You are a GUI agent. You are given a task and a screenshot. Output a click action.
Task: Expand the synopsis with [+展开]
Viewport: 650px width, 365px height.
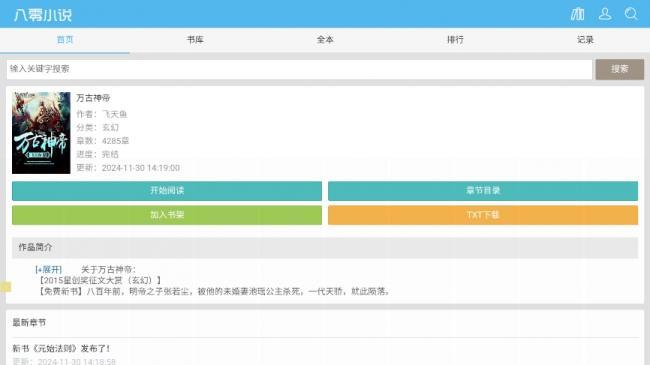click(x=49, y=270)
